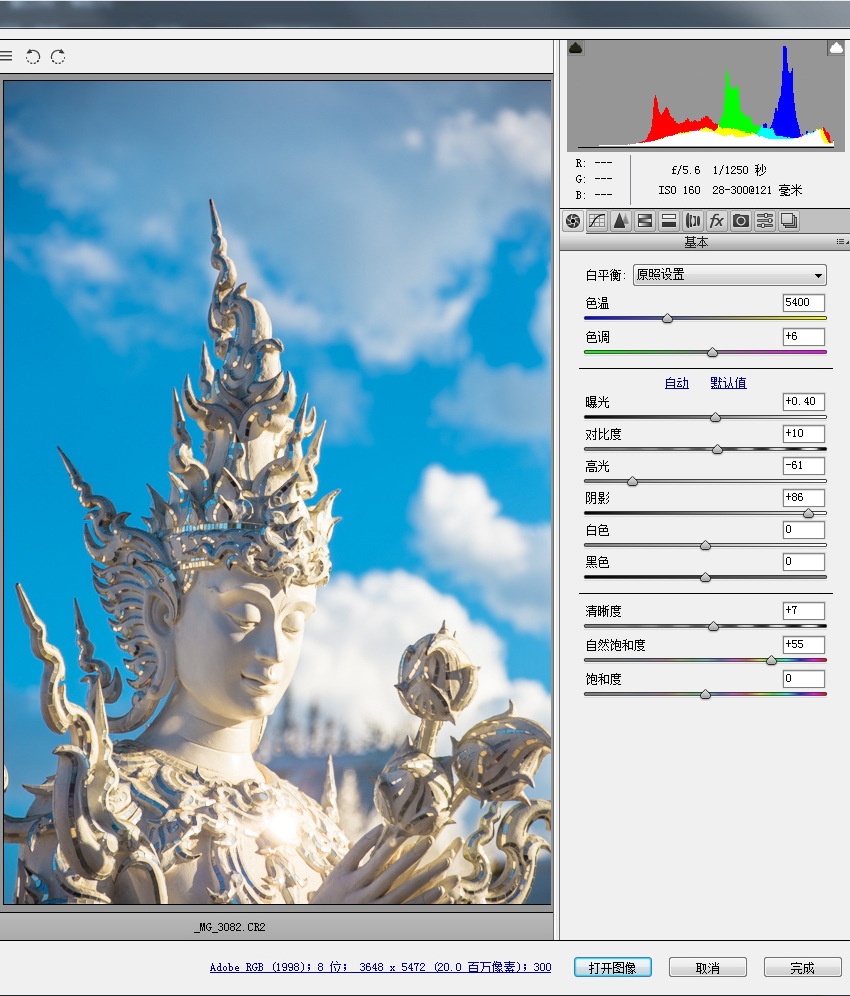Screen dimensions: 850x996
Task: Click the 完成 done button
Action: 802,967
